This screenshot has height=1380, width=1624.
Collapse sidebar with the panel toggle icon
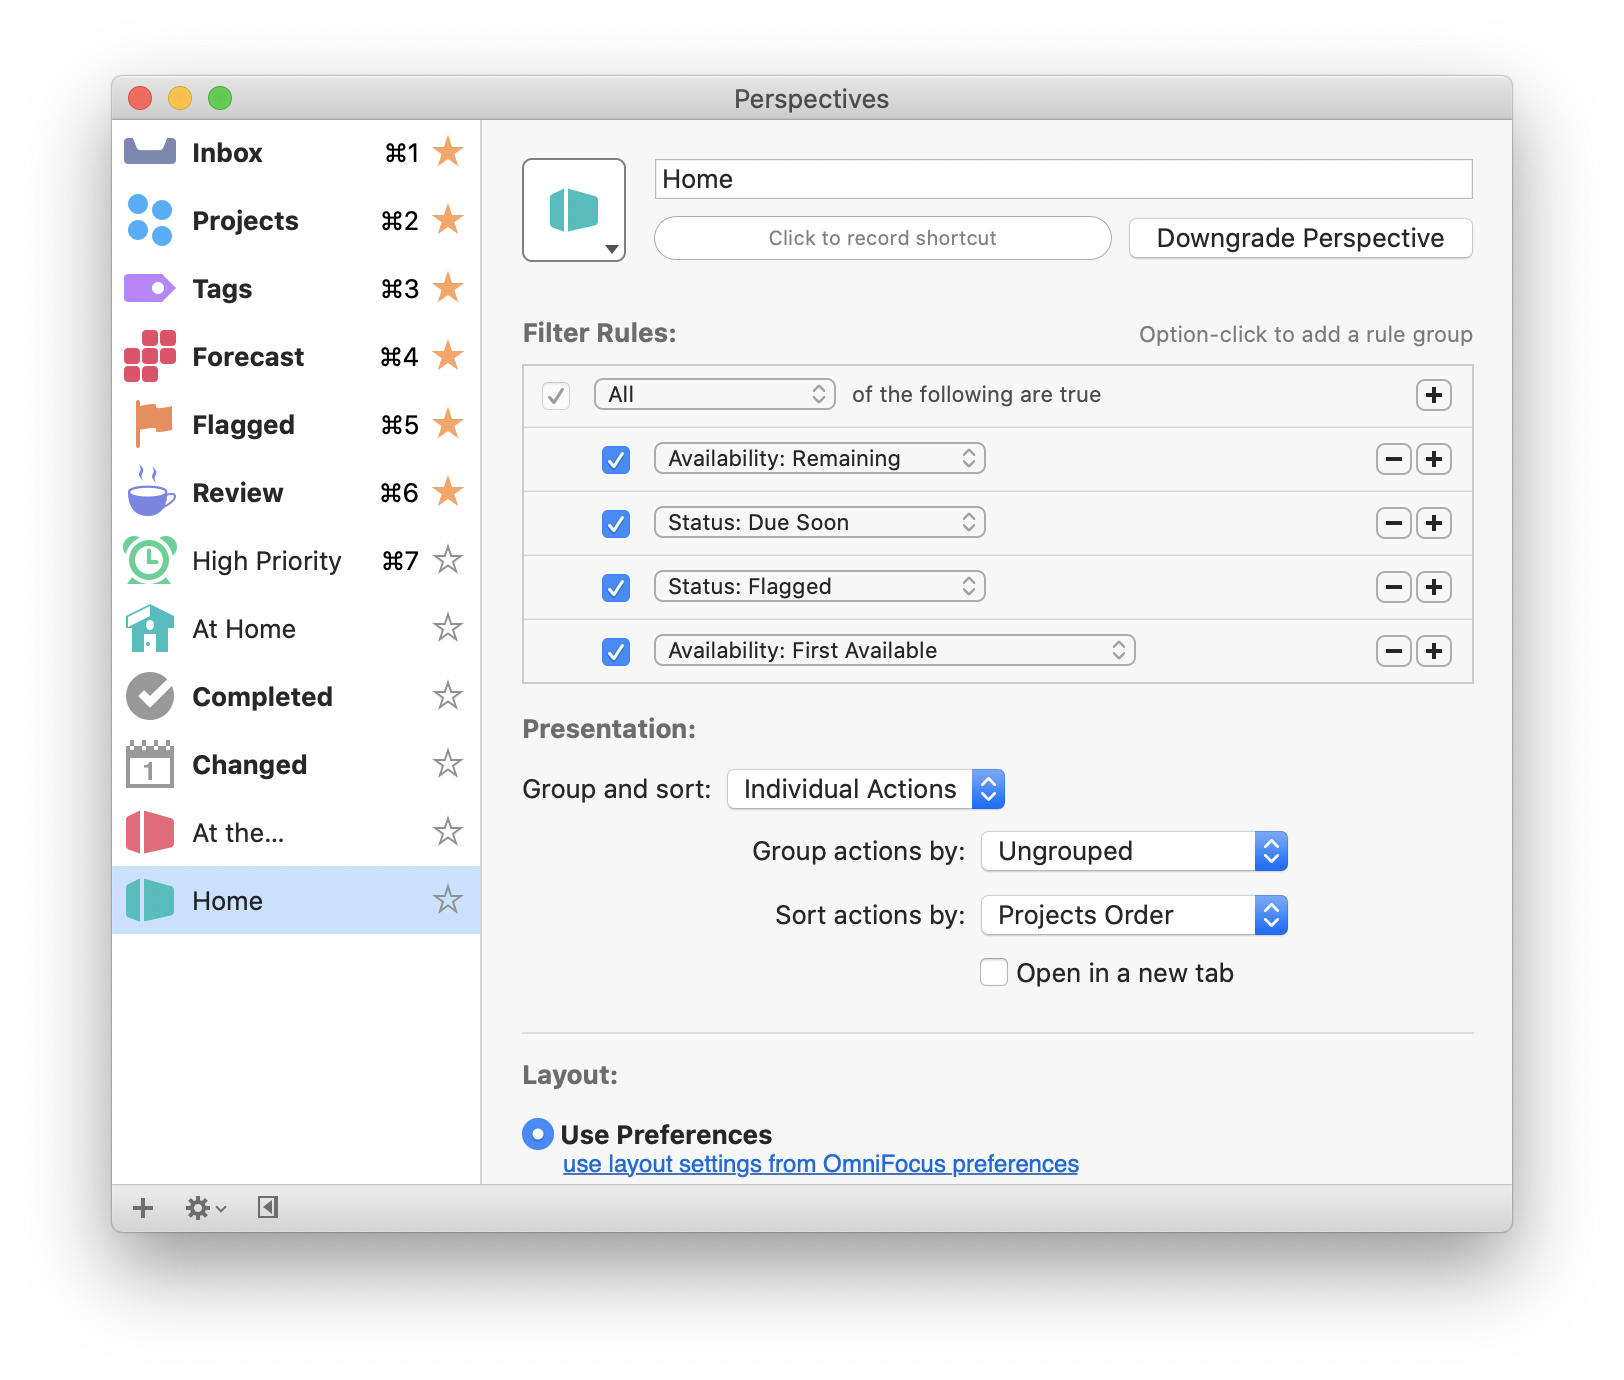(x=267, y=1208)
